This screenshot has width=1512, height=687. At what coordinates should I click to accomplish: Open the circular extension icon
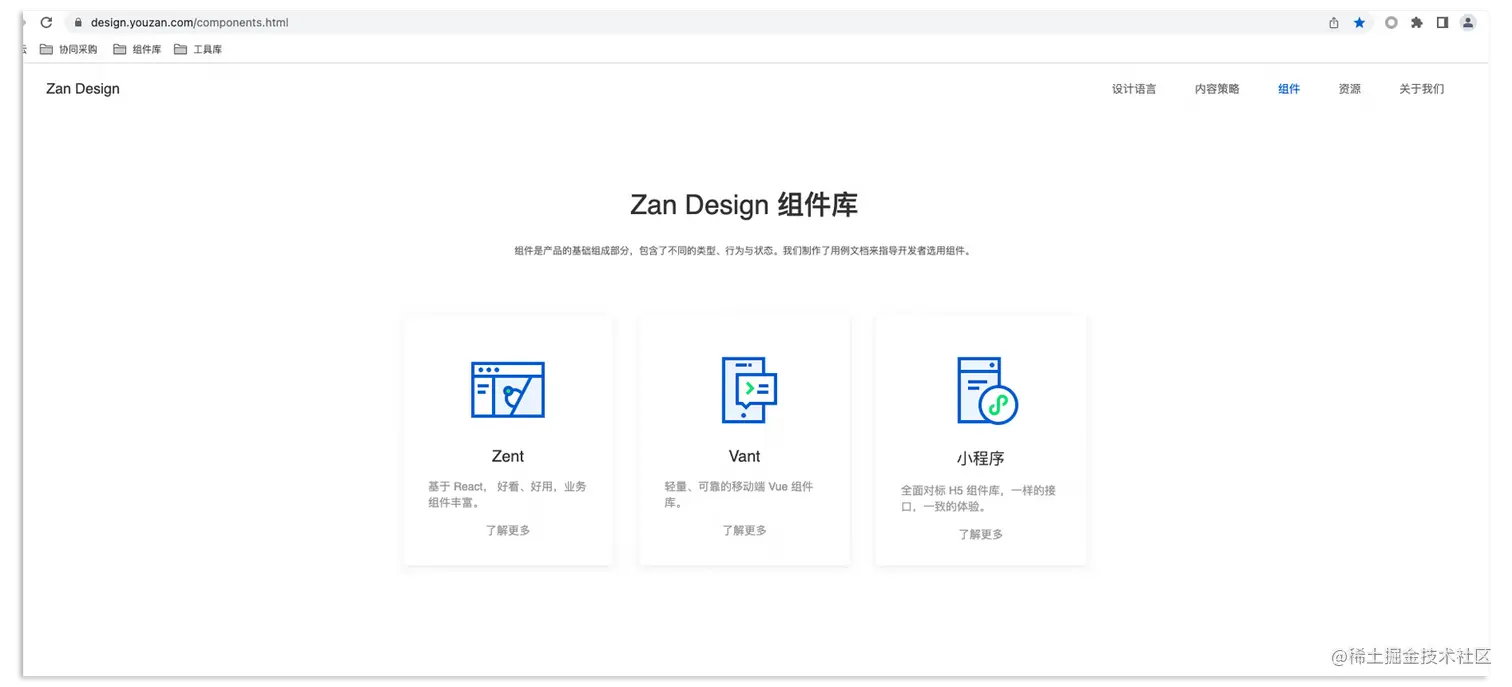click(1391, 22)
